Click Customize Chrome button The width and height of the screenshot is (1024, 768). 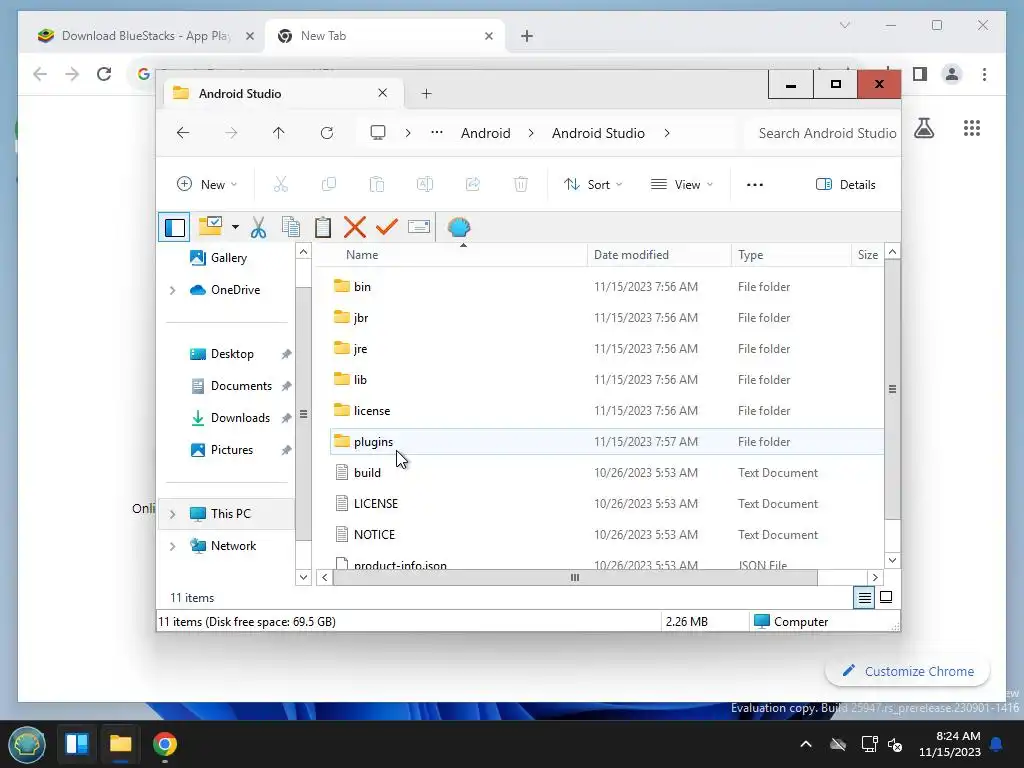pyautogui.click(x=908, y=671)
